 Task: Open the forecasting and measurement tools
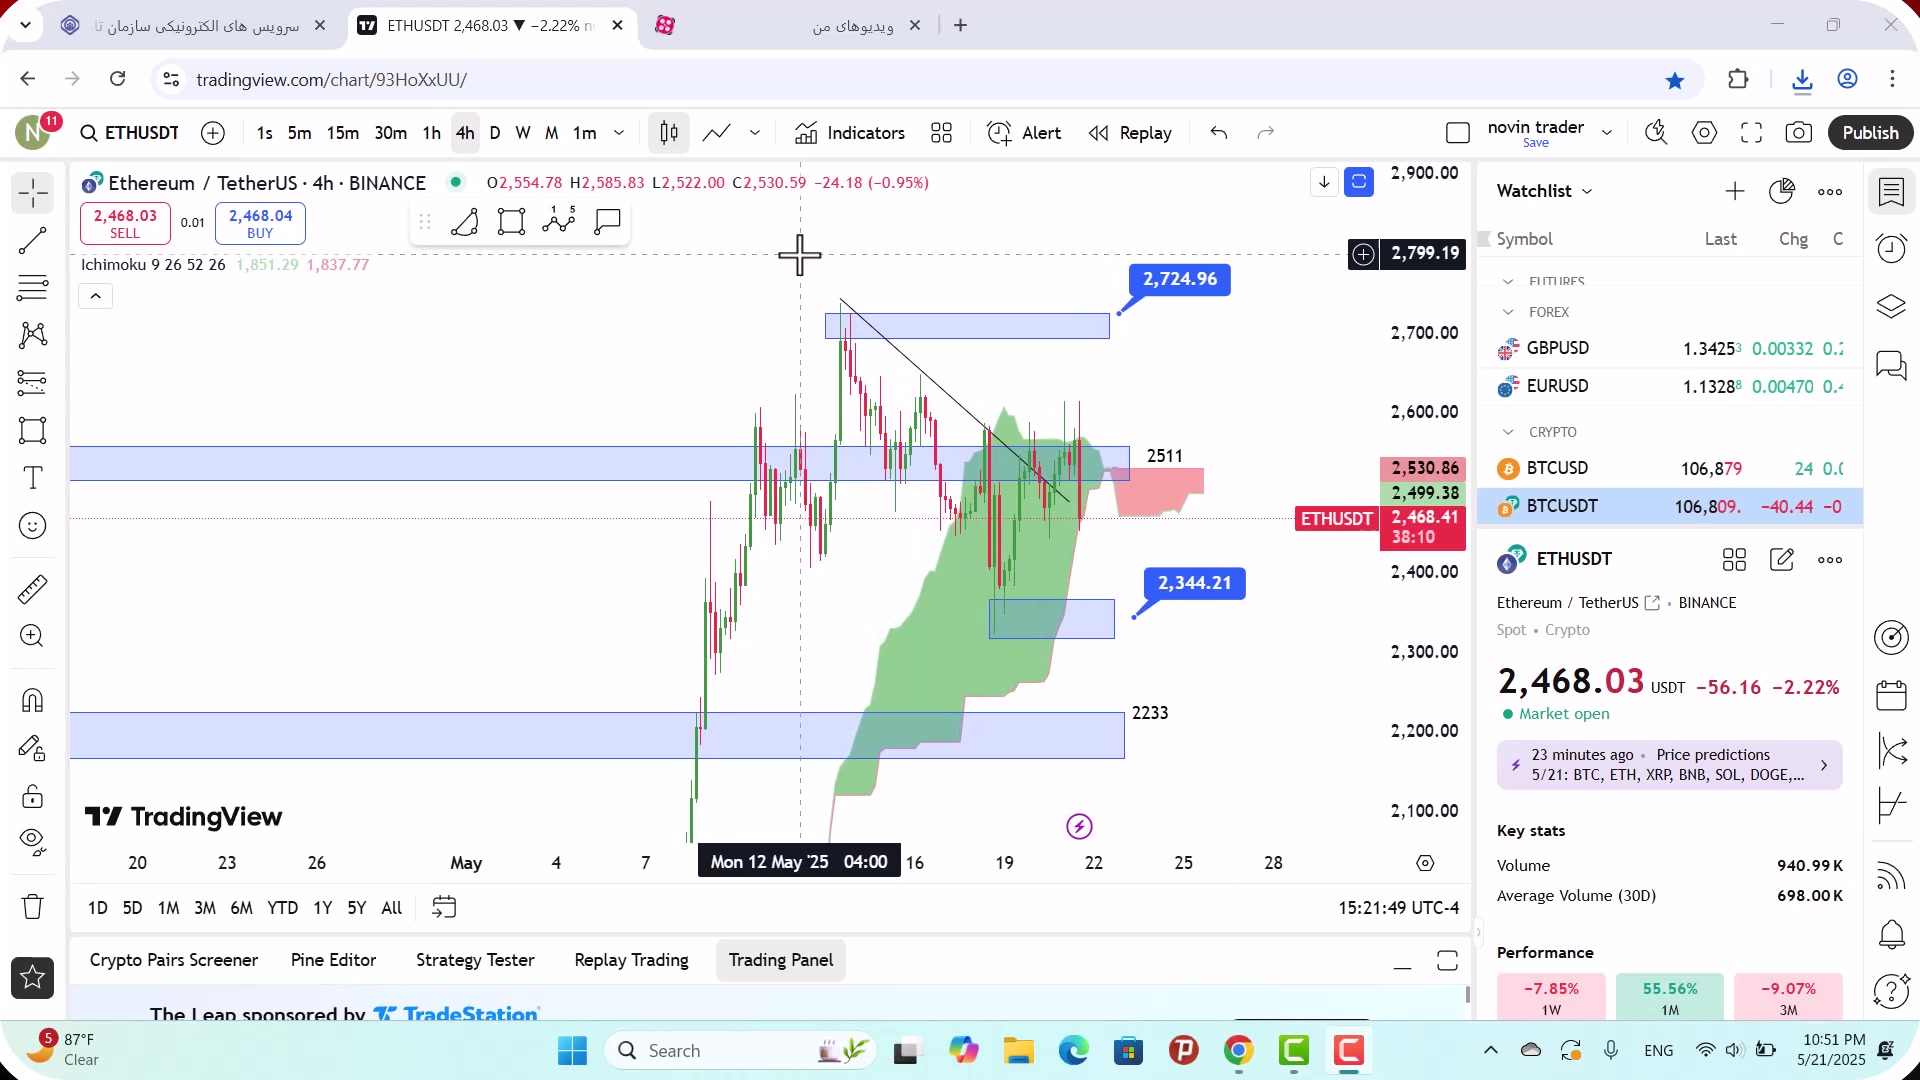[x=33, y=383]
